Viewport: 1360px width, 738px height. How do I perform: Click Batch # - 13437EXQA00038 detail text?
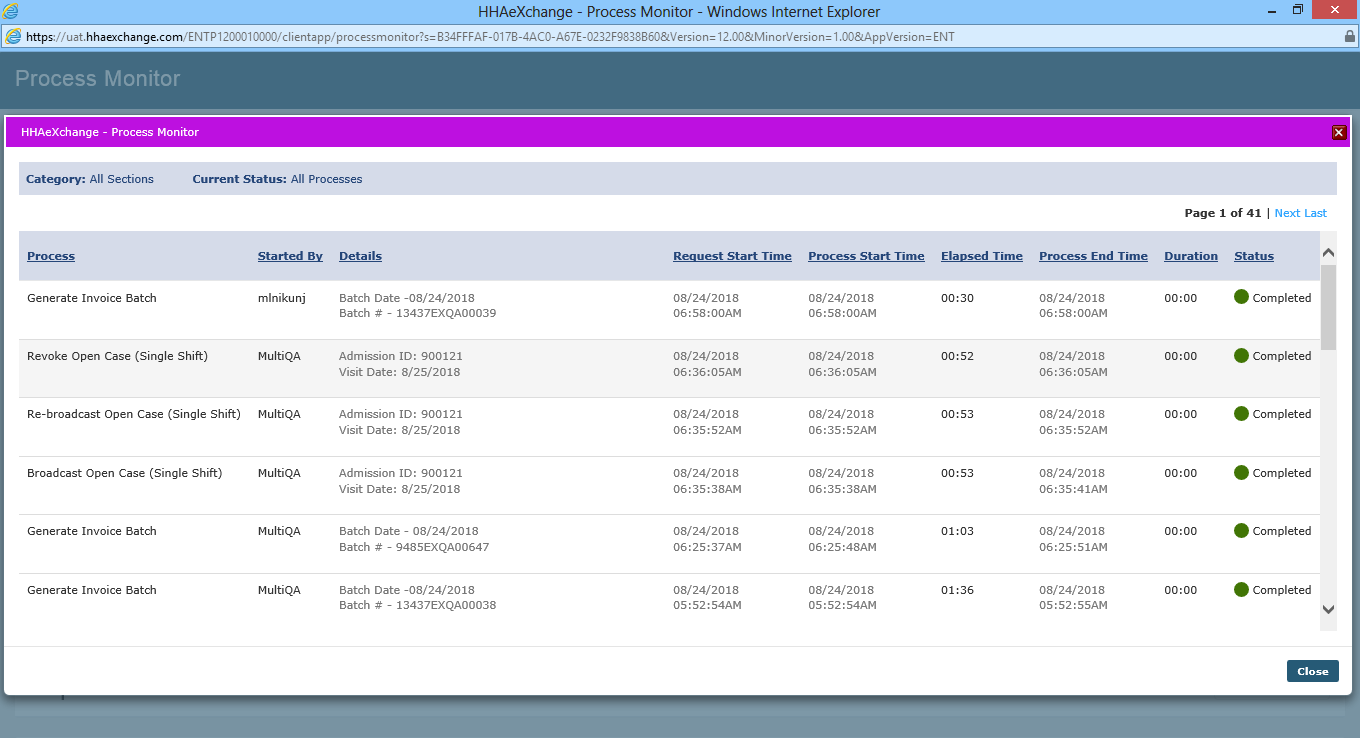click(418, 605)
